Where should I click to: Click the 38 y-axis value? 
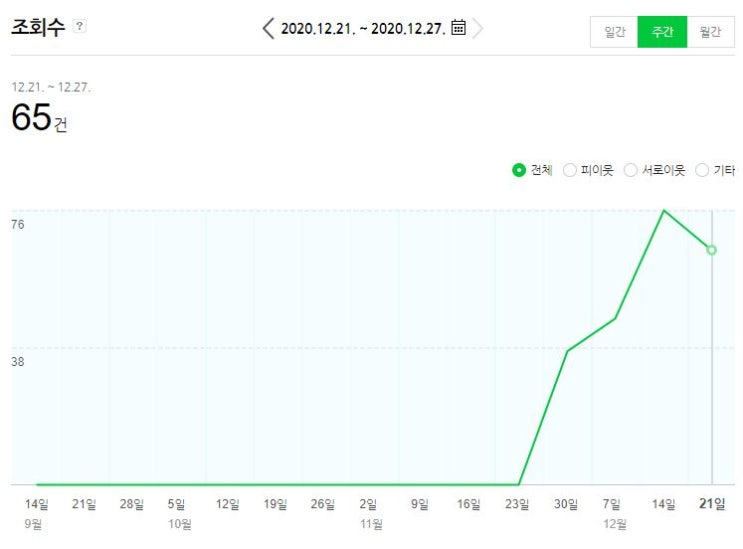point(18,361)
